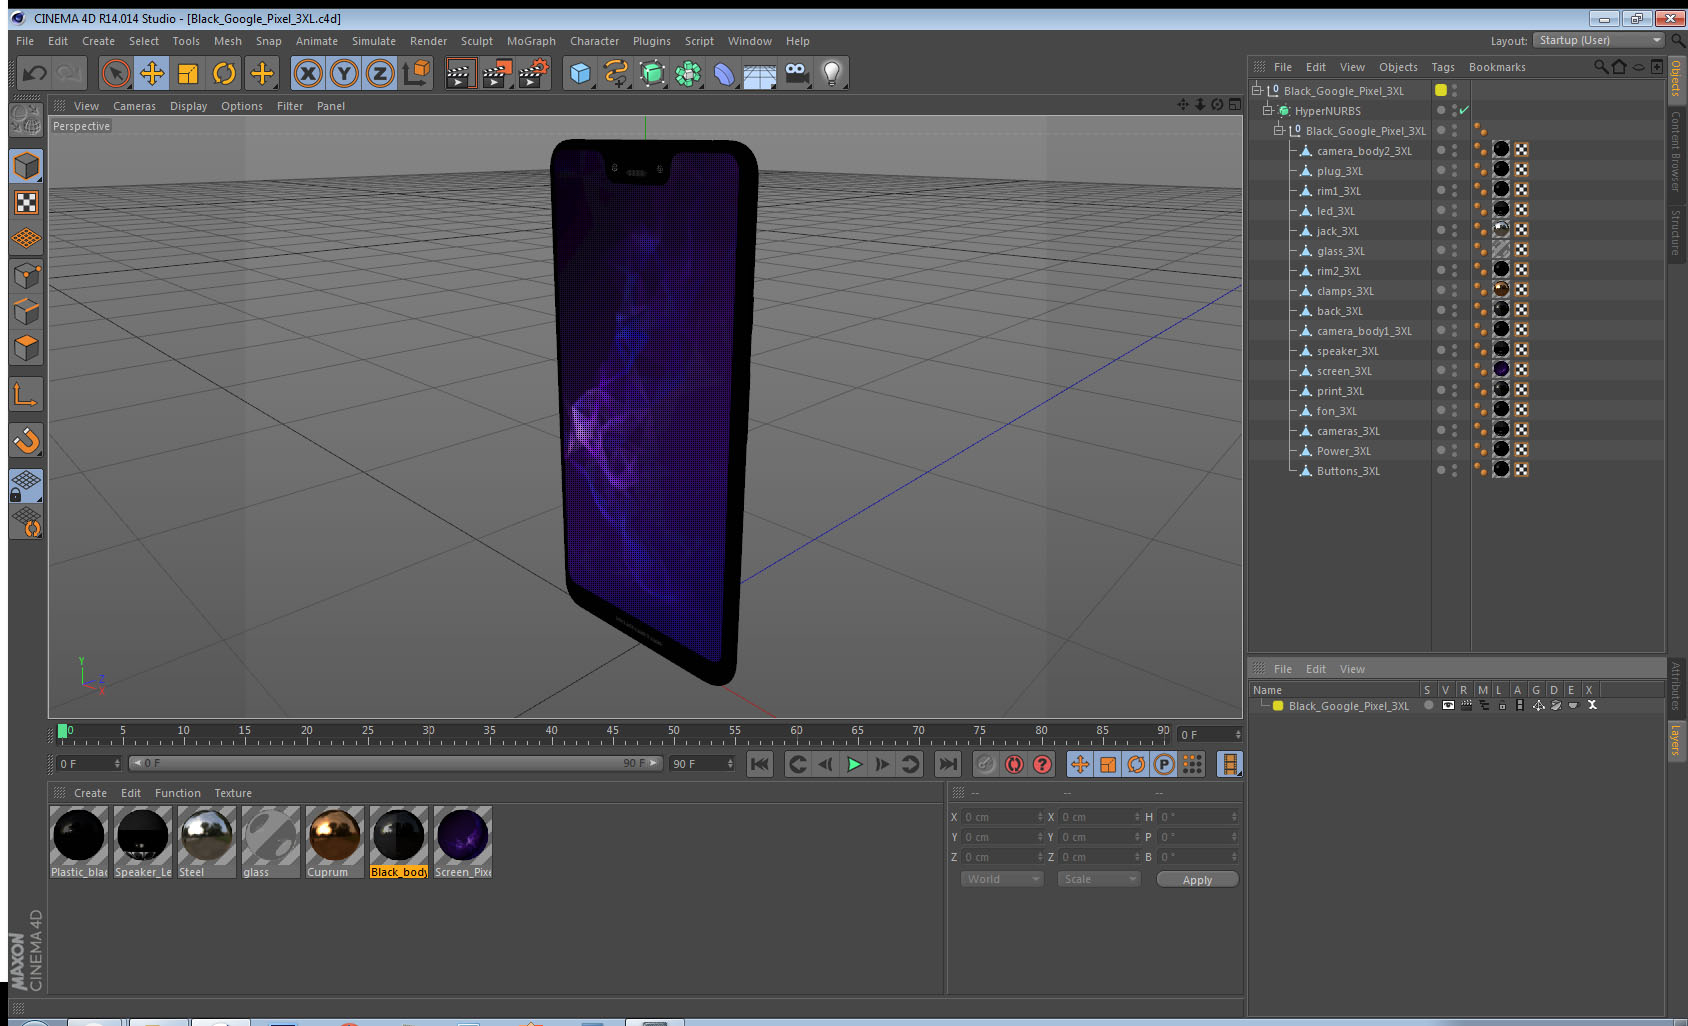Add a Cube primitive object
1688x1026 pixels.
580,73
